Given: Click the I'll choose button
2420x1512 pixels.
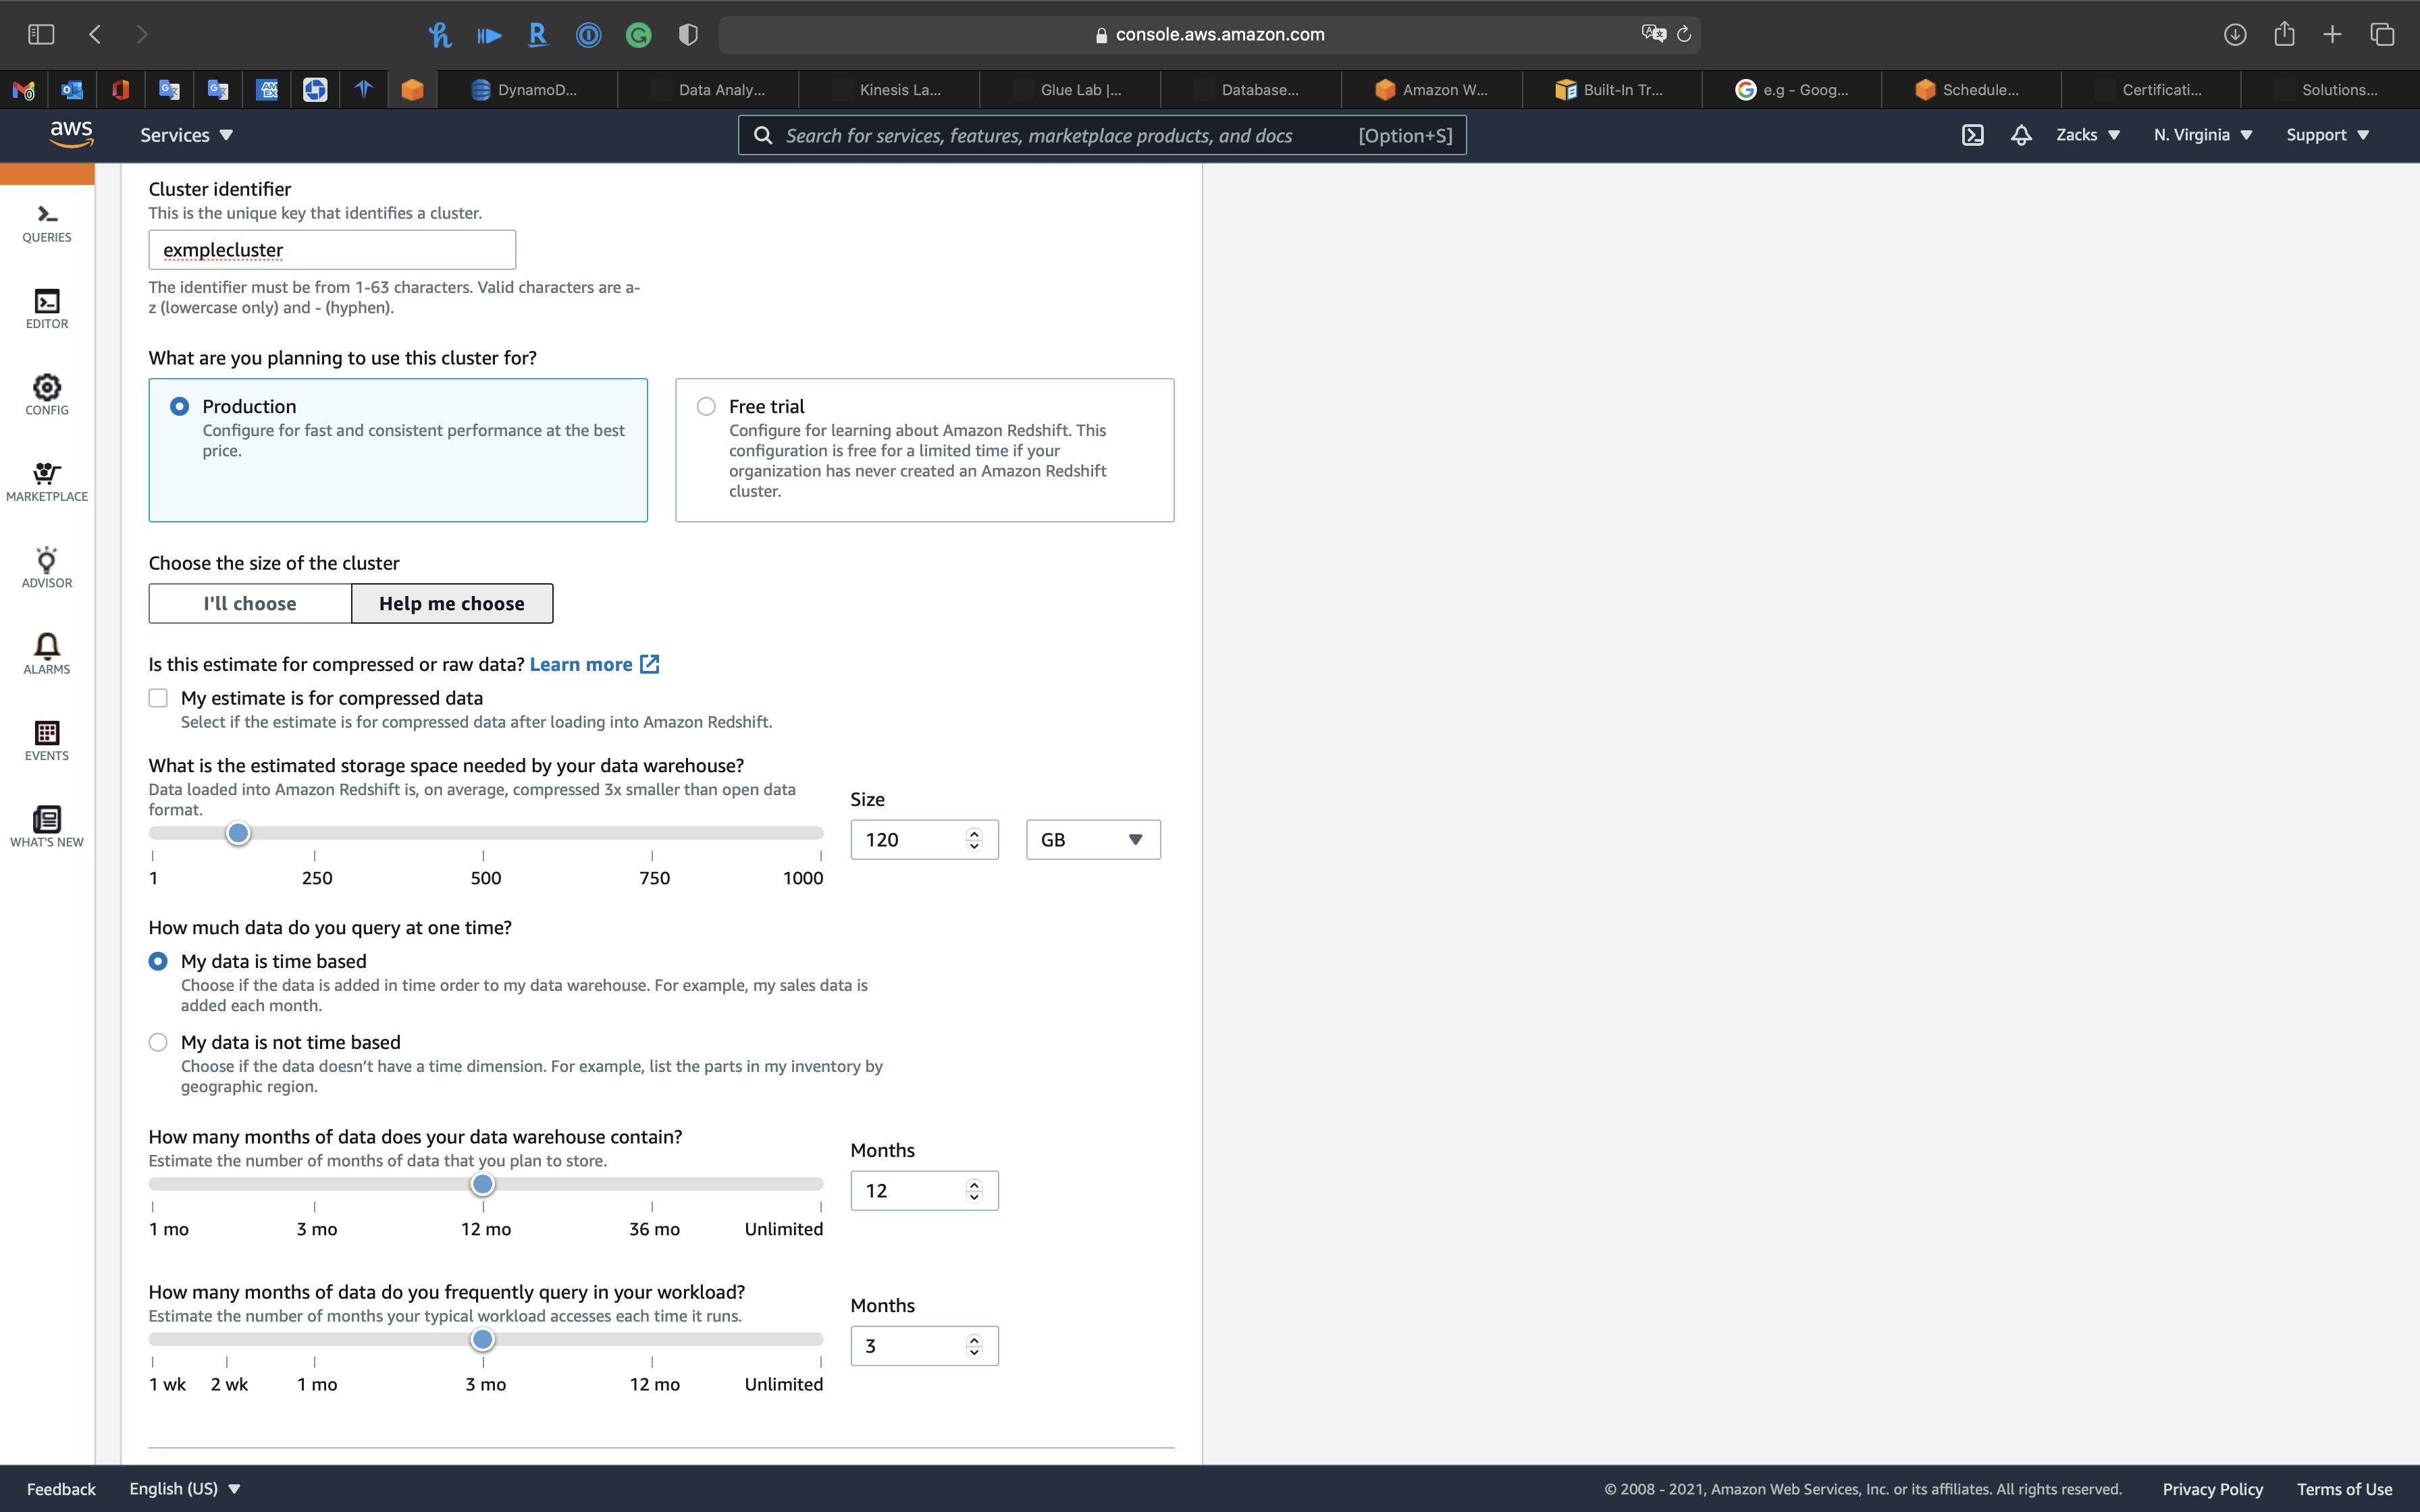Looking at the screenshot, I should pos(250,603).
